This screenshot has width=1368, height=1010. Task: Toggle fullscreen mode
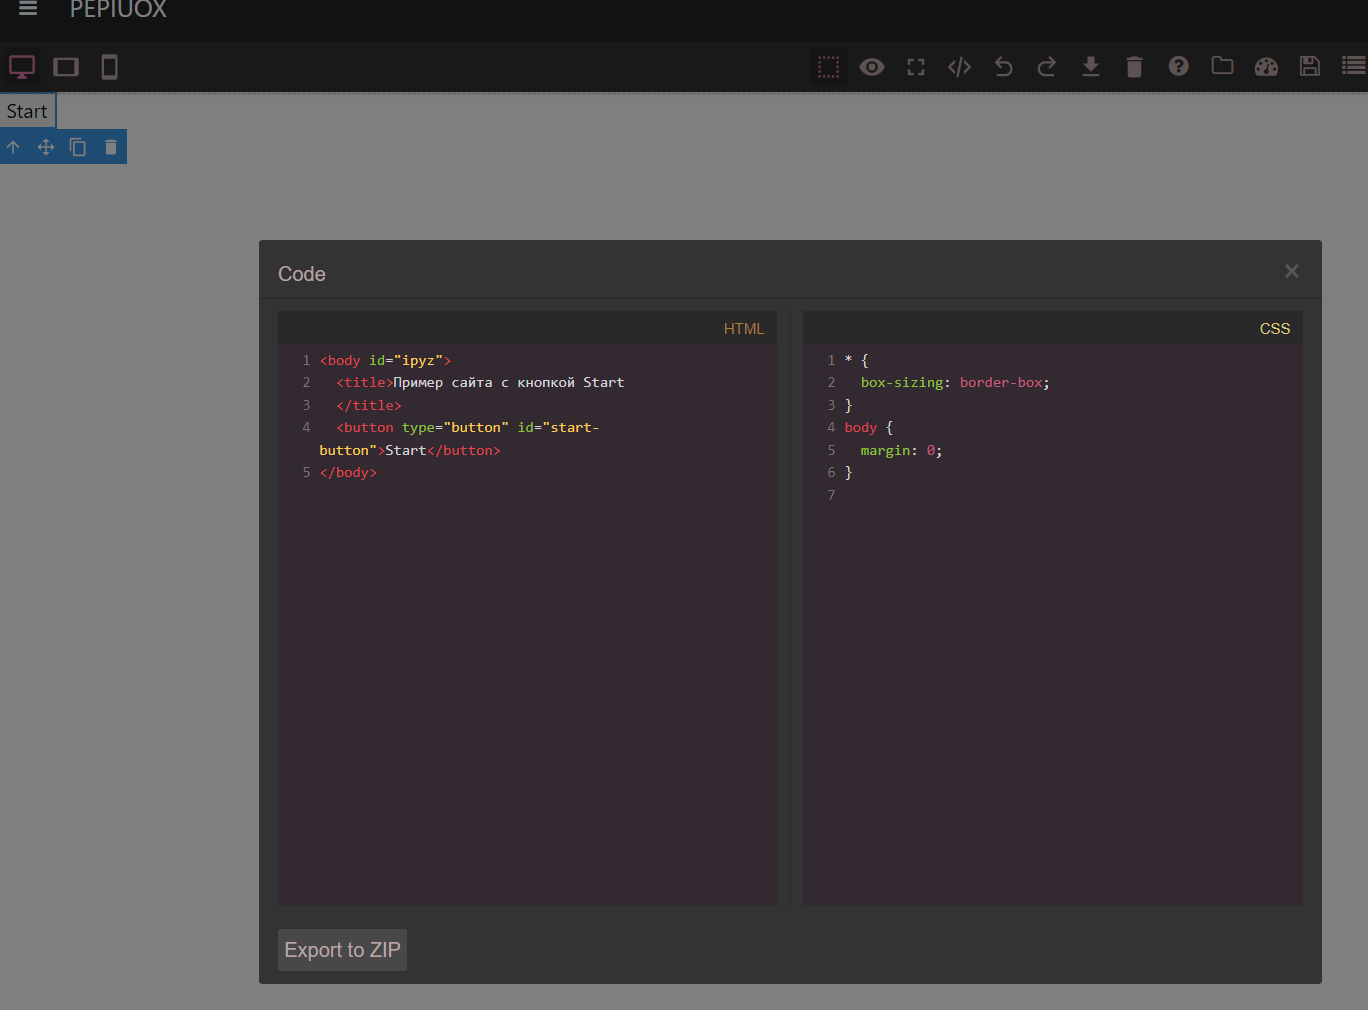pyautogui.click(x=915, y=67)
